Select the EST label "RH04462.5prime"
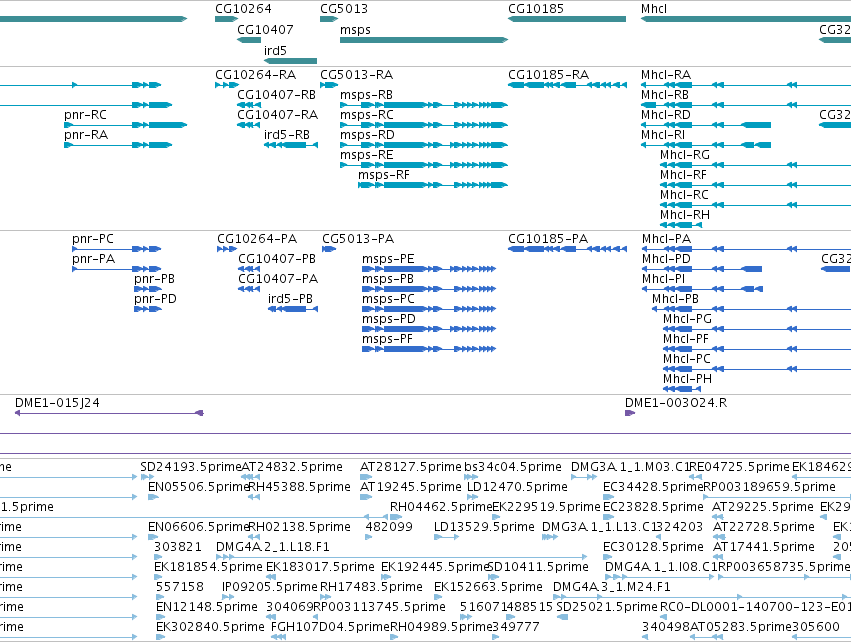The width and height of the screenshot is (851, 642). (x=441, y=507)
